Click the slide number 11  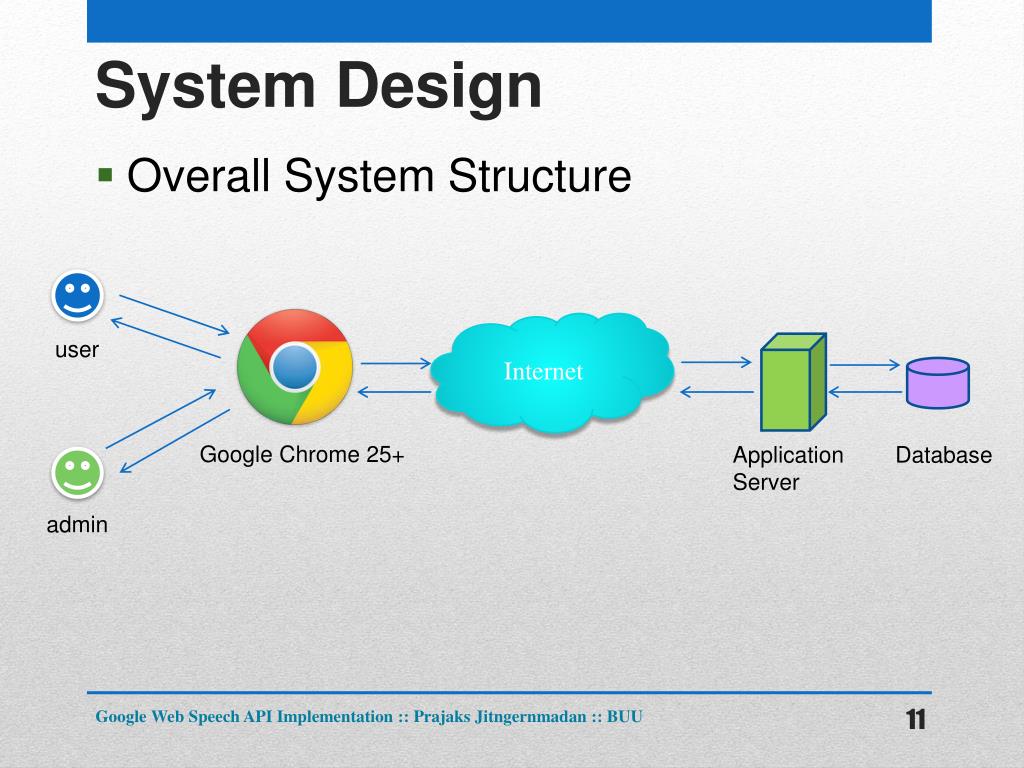point(916,720)
